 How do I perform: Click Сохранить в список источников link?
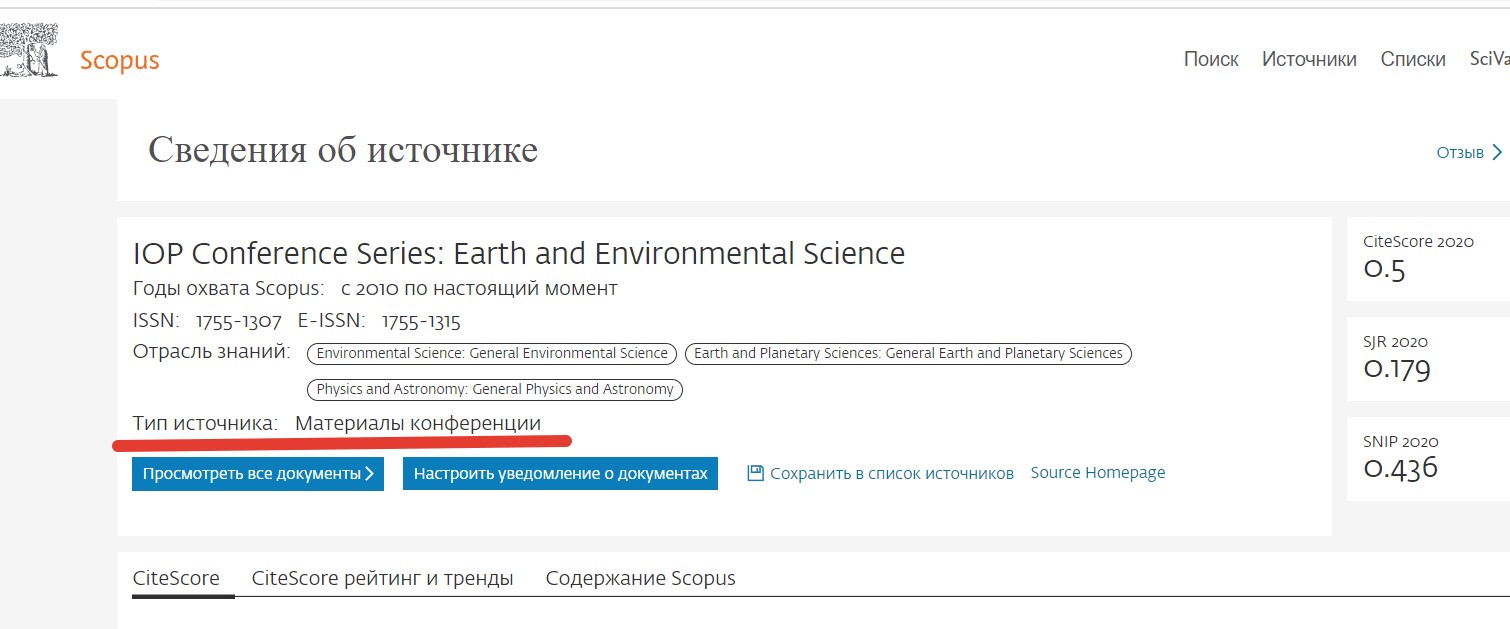[892, 473]
